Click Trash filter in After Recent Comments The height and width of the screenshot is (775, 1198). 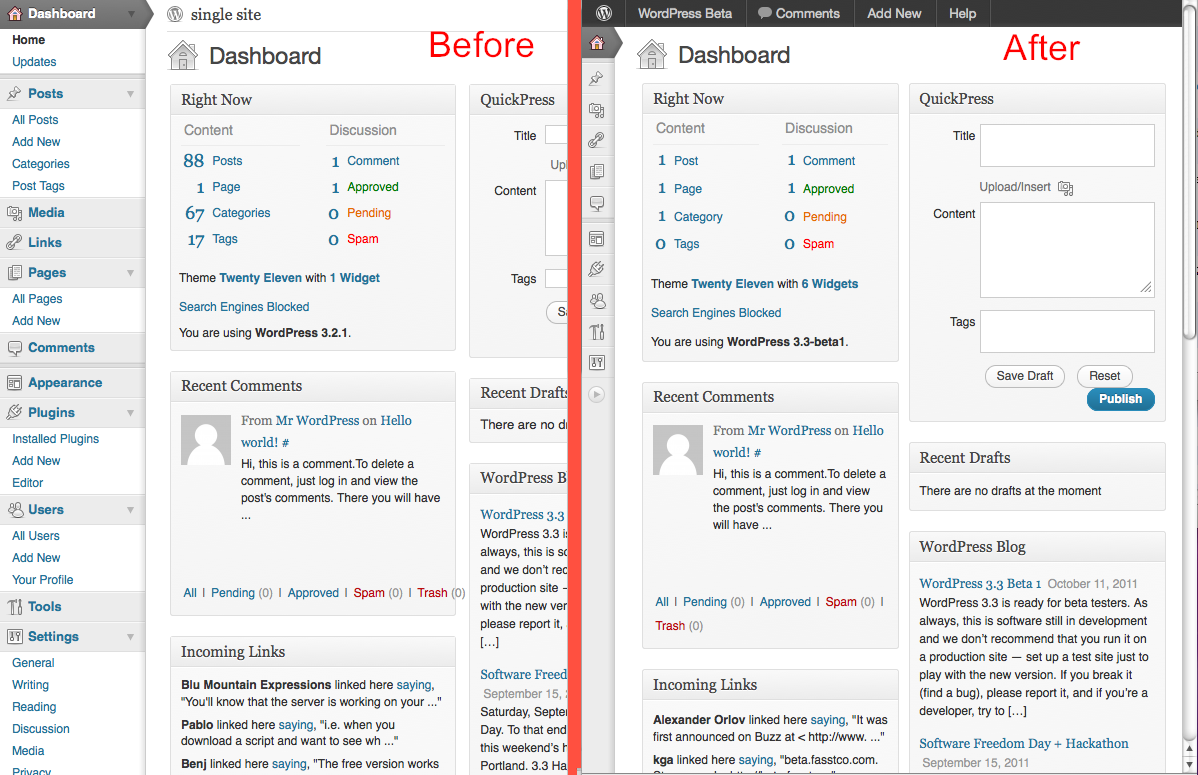[x=670, y=626]
